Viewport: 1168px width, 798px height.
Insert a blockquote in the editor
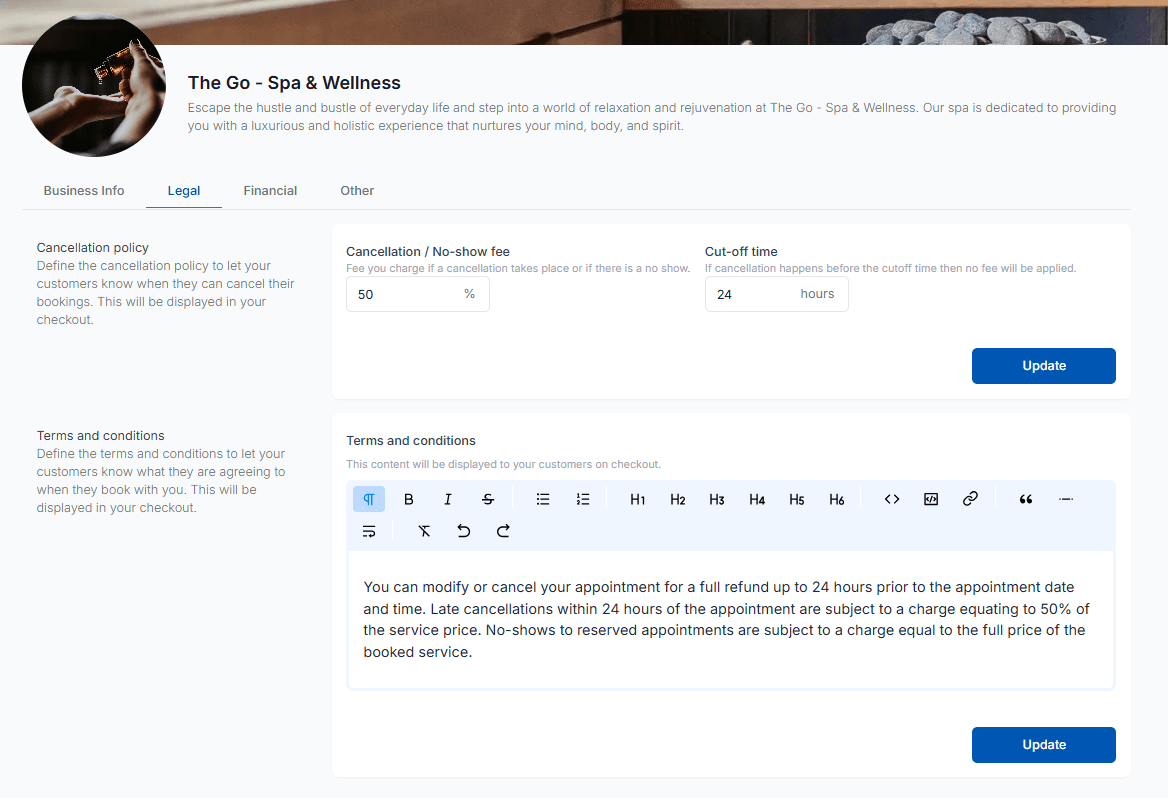coord(1025,498)
